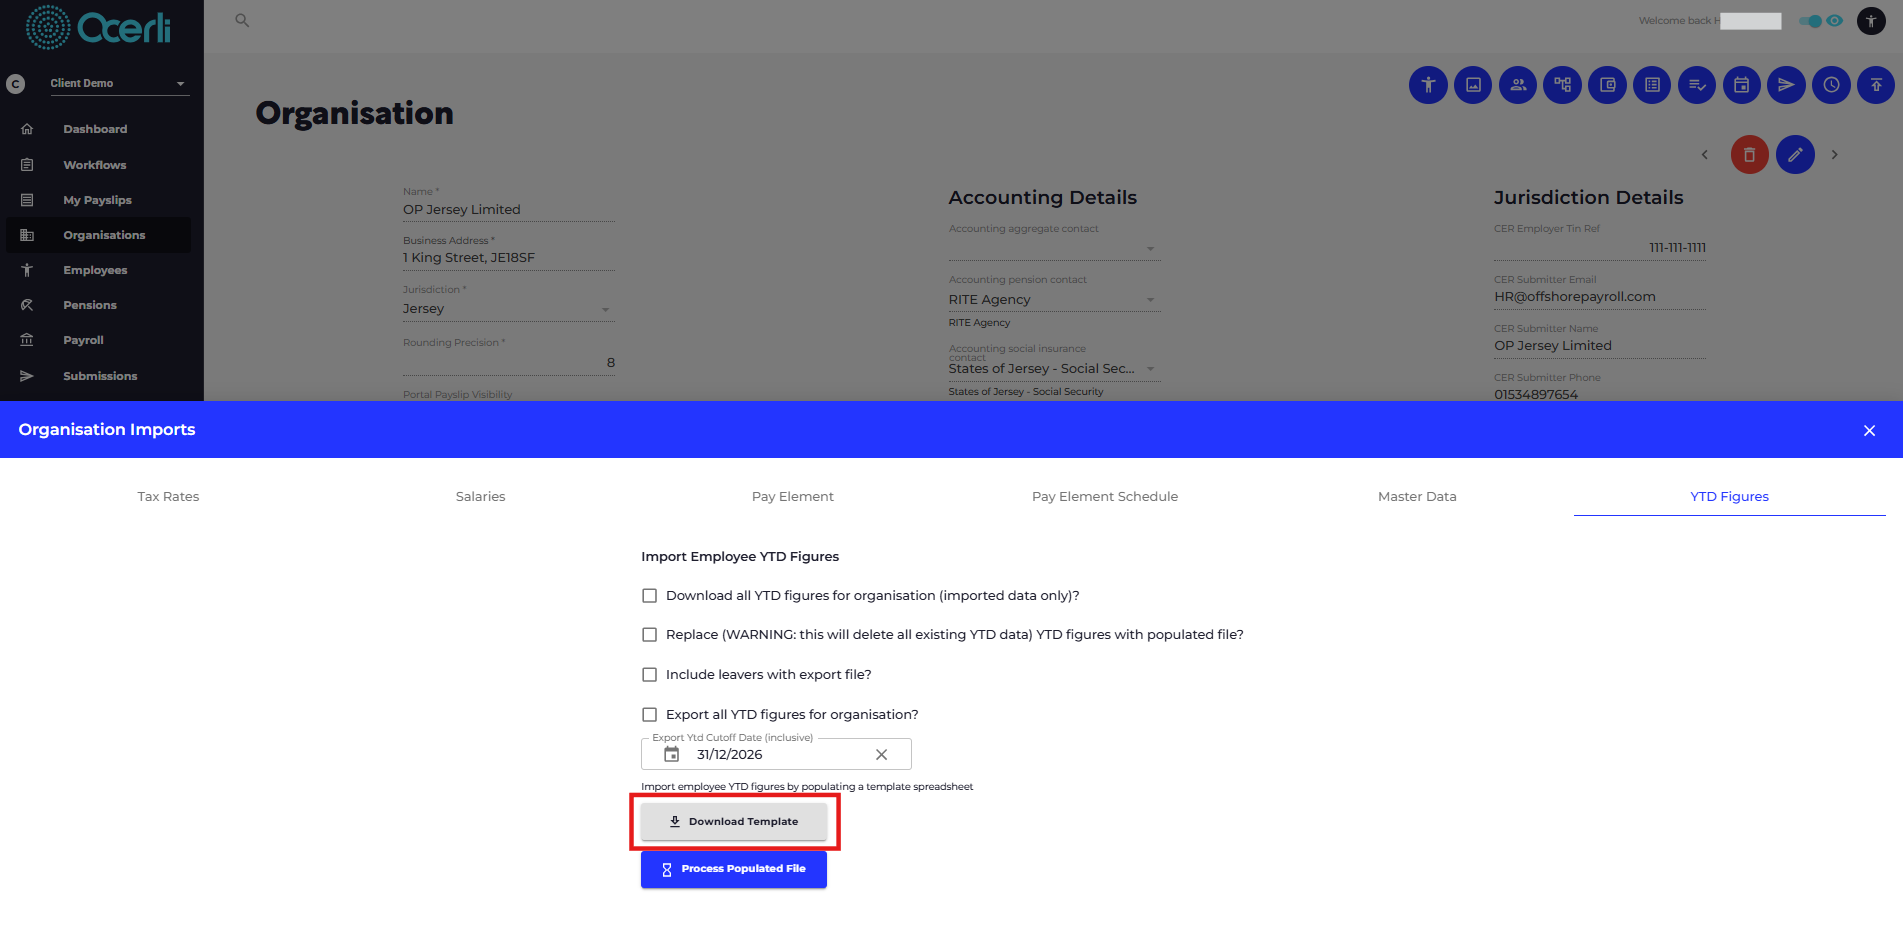Check Download all YTD figures for organisation
Viewport: 1903px width, 931px height.
point(650,596)
